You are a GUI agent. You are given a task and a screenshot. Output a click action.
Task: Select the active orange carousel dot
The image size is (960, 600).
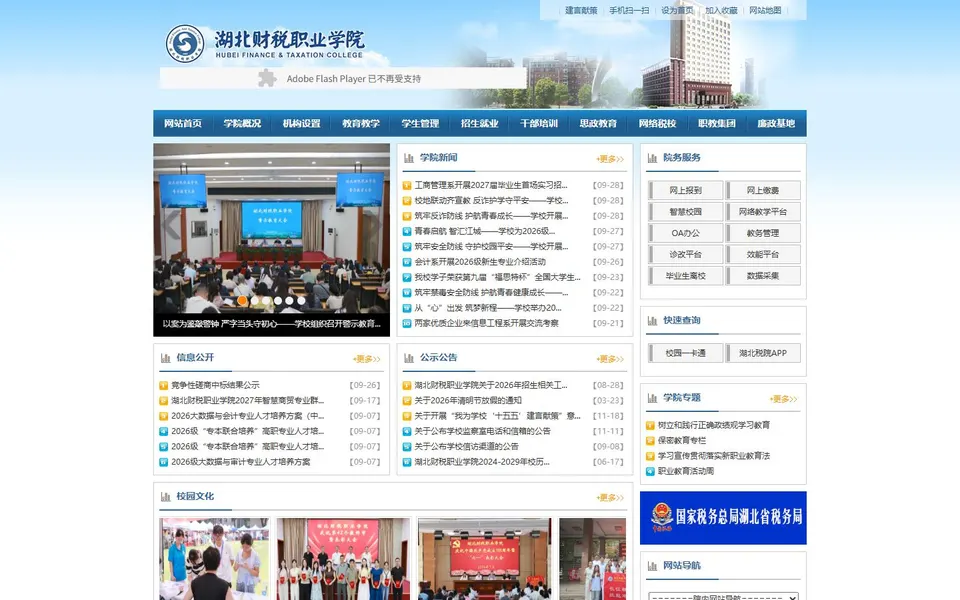(x=242, y=301)
